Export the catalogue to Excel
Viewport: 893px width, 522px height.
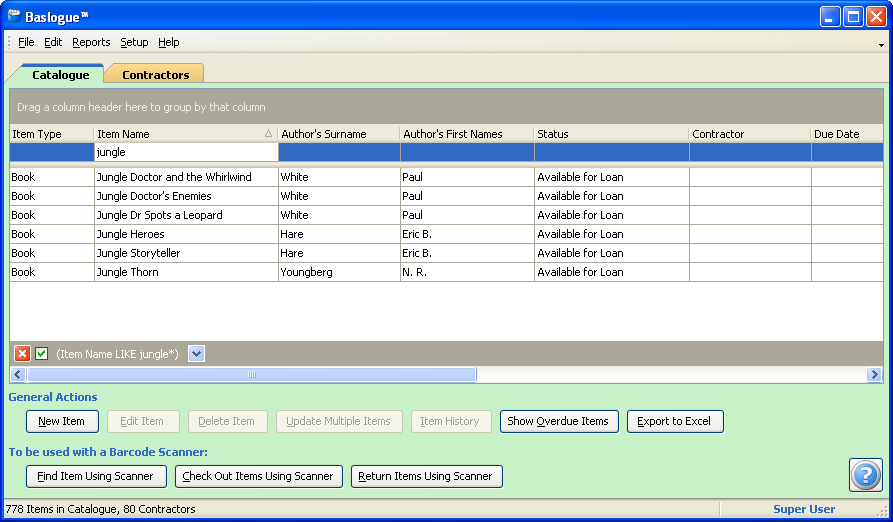coord(675,421)
